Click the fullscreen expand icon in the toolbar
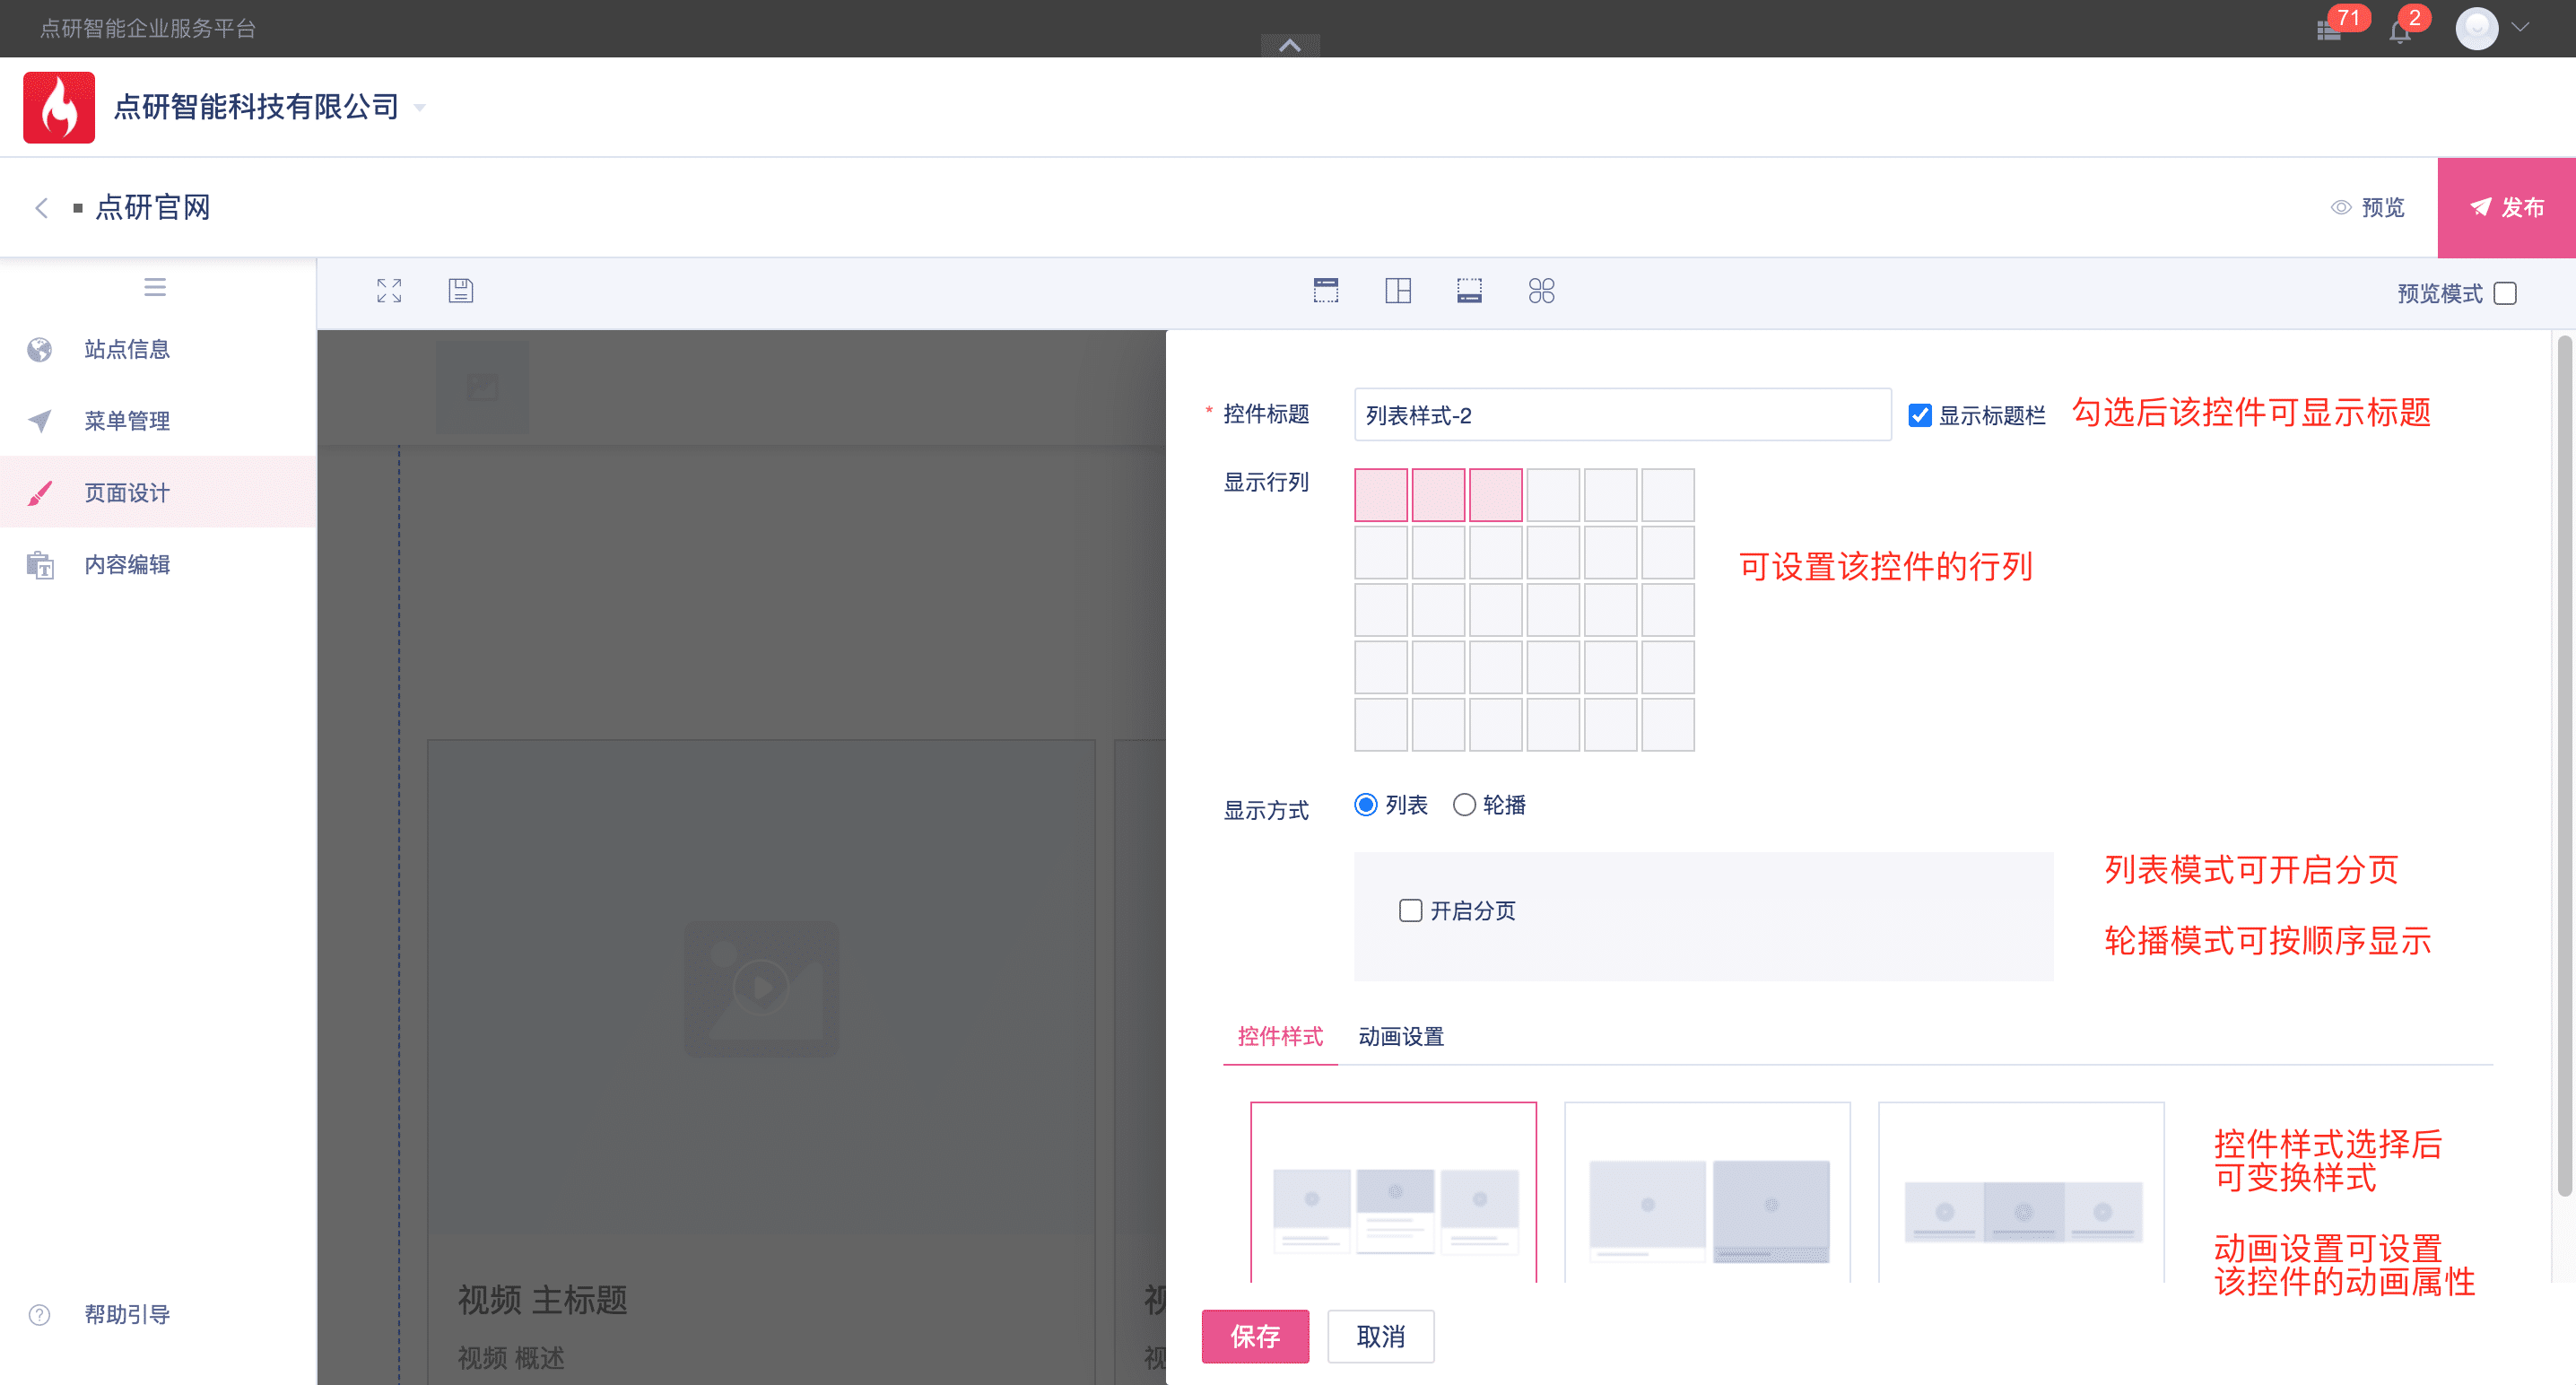The width and height of the screenshot is (2576, 1385). pyautogui.click(x=389, y=291)
